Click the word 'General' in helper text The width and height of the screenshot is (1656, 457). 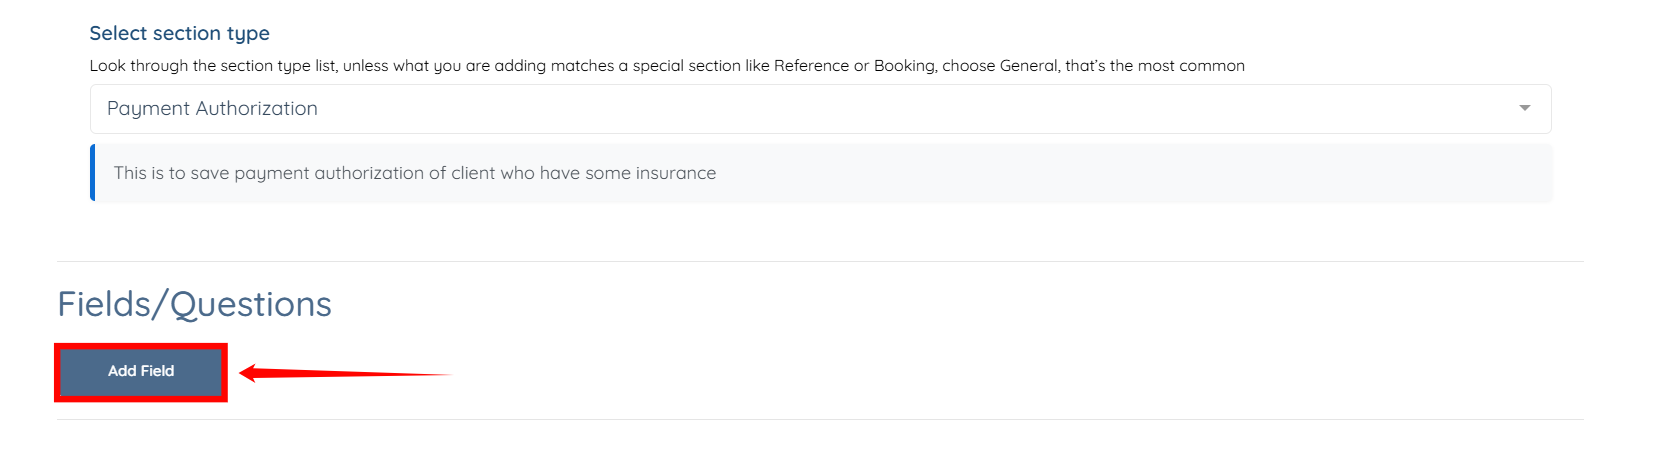(x=1028, y=66)
